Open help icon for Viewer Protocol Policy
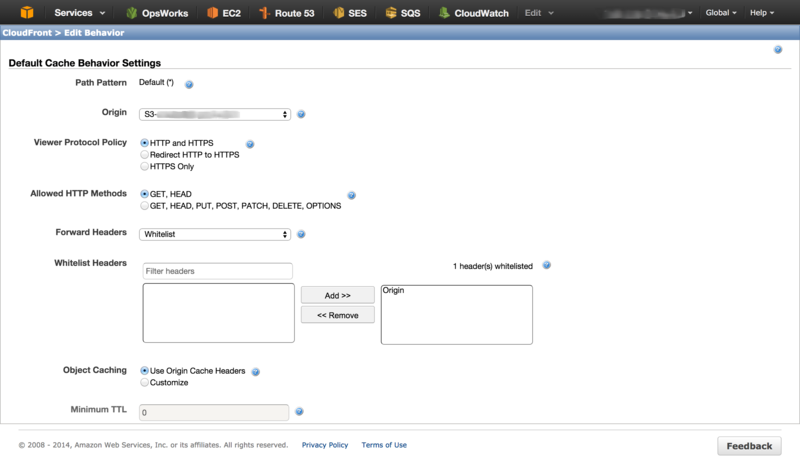800x461 pixels. [250, 144]
